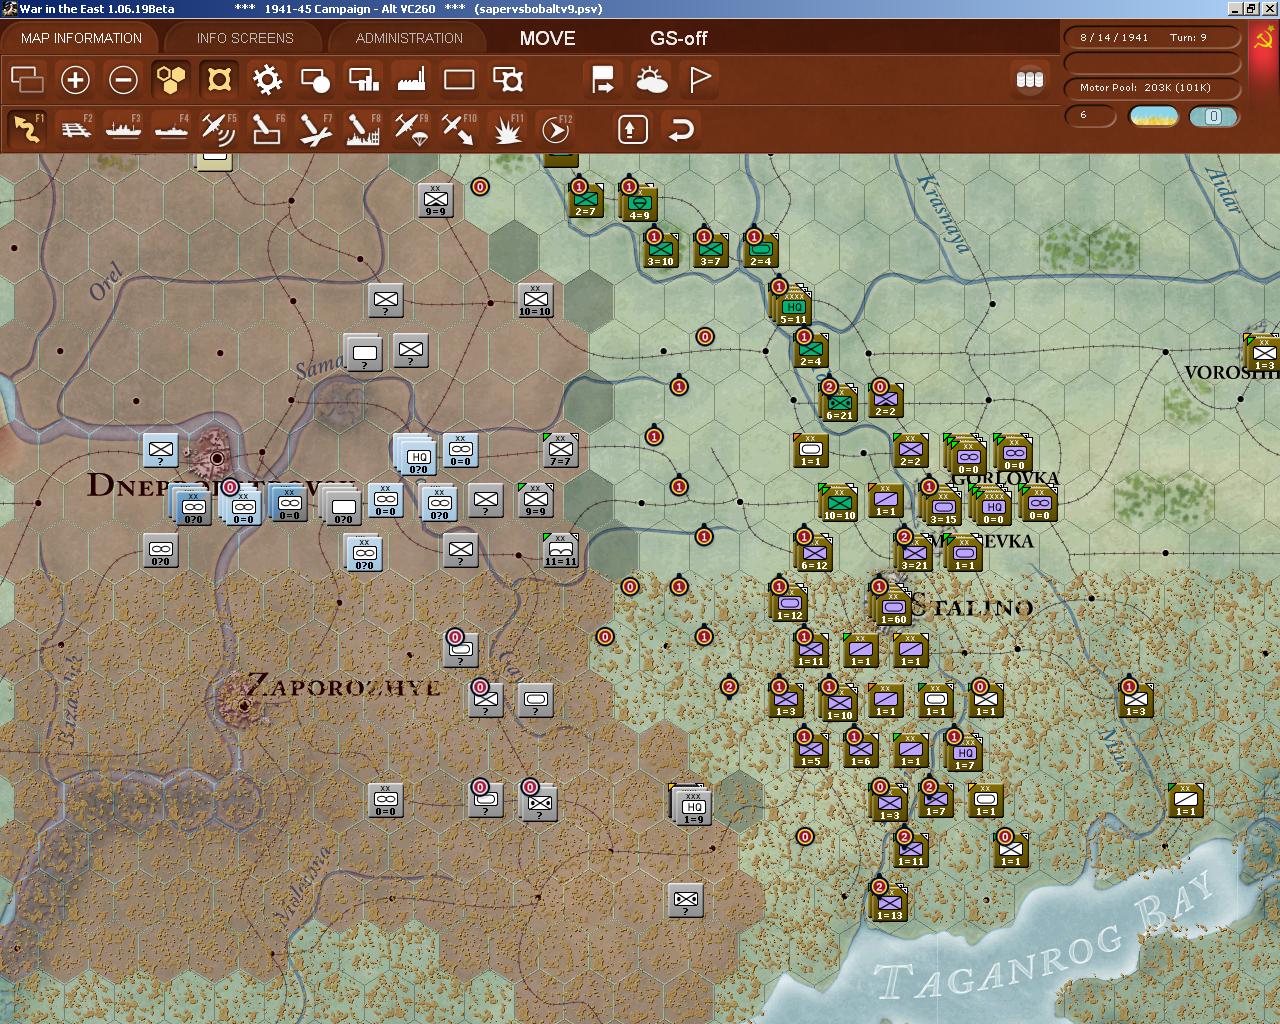Toggle factory locations display
The height and width of the screenshot is (1024, 1280).
coord(411,79)
